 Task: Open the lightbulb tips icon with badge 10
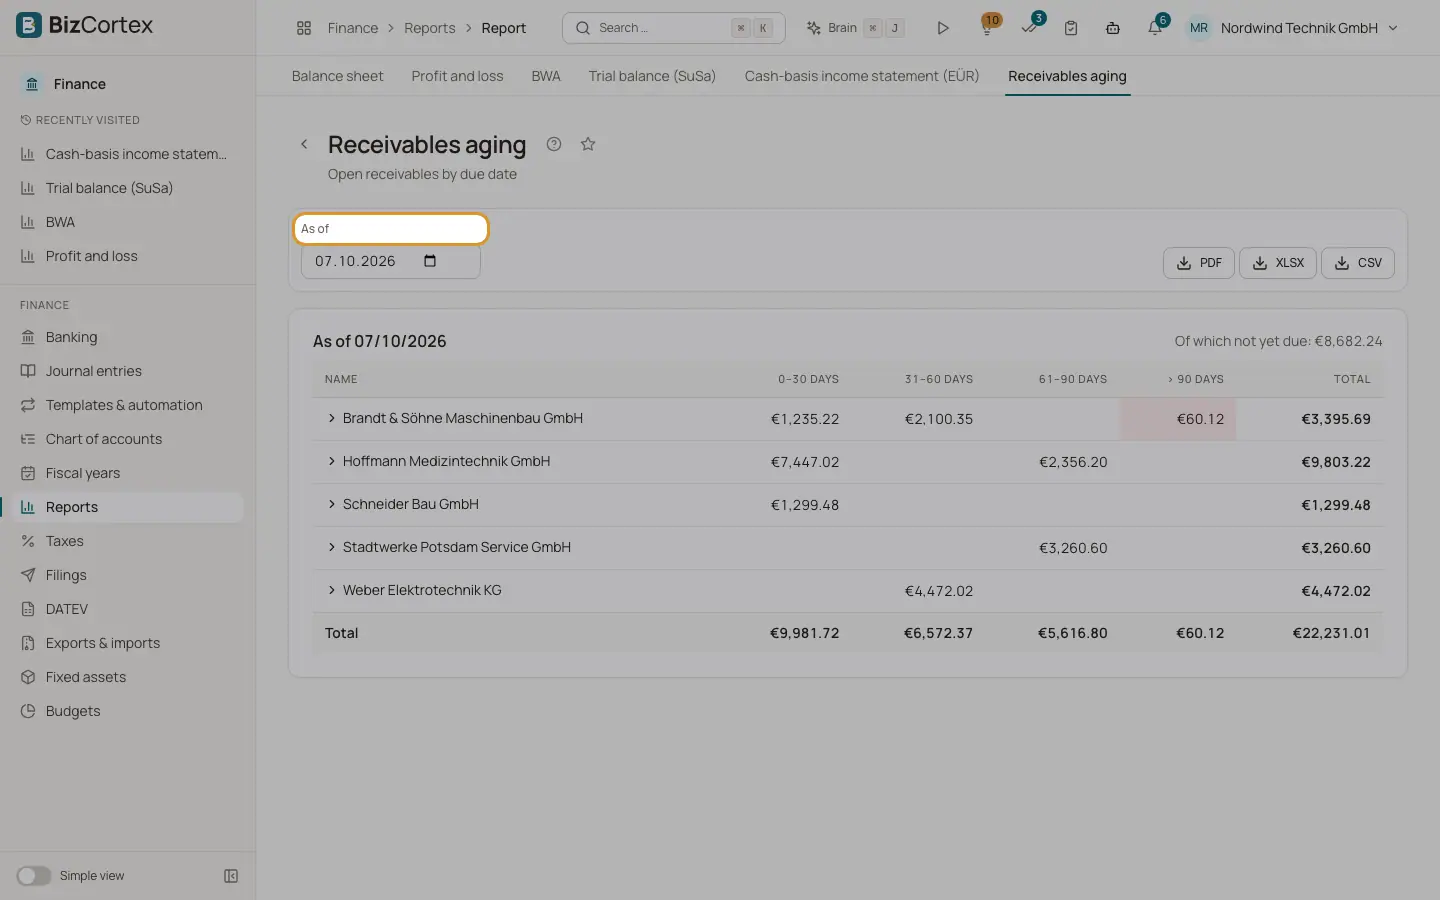[x=987, y=27]
